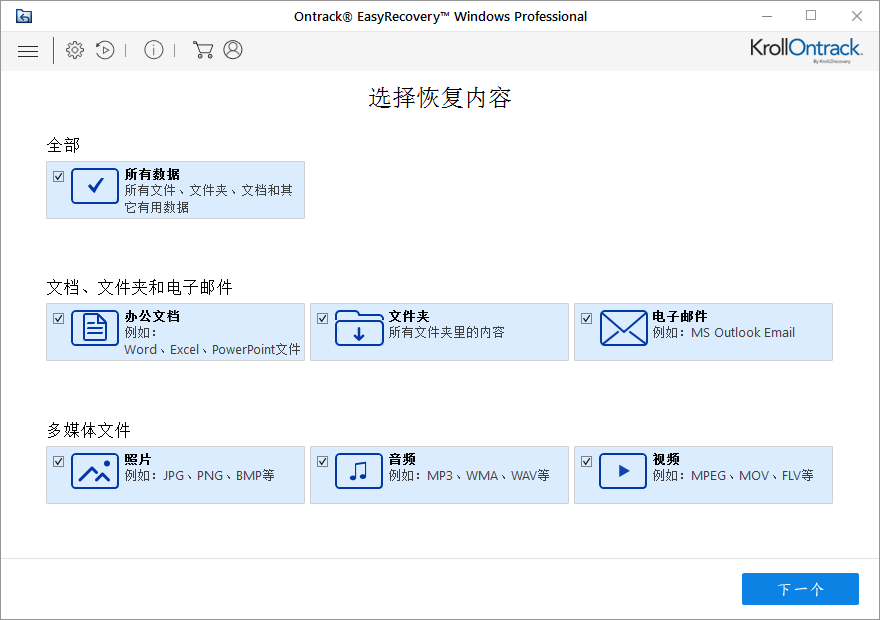This screenshot has width=880, height=620.
Task: Open the hamburger menu
Action: [x=28, y=50]
